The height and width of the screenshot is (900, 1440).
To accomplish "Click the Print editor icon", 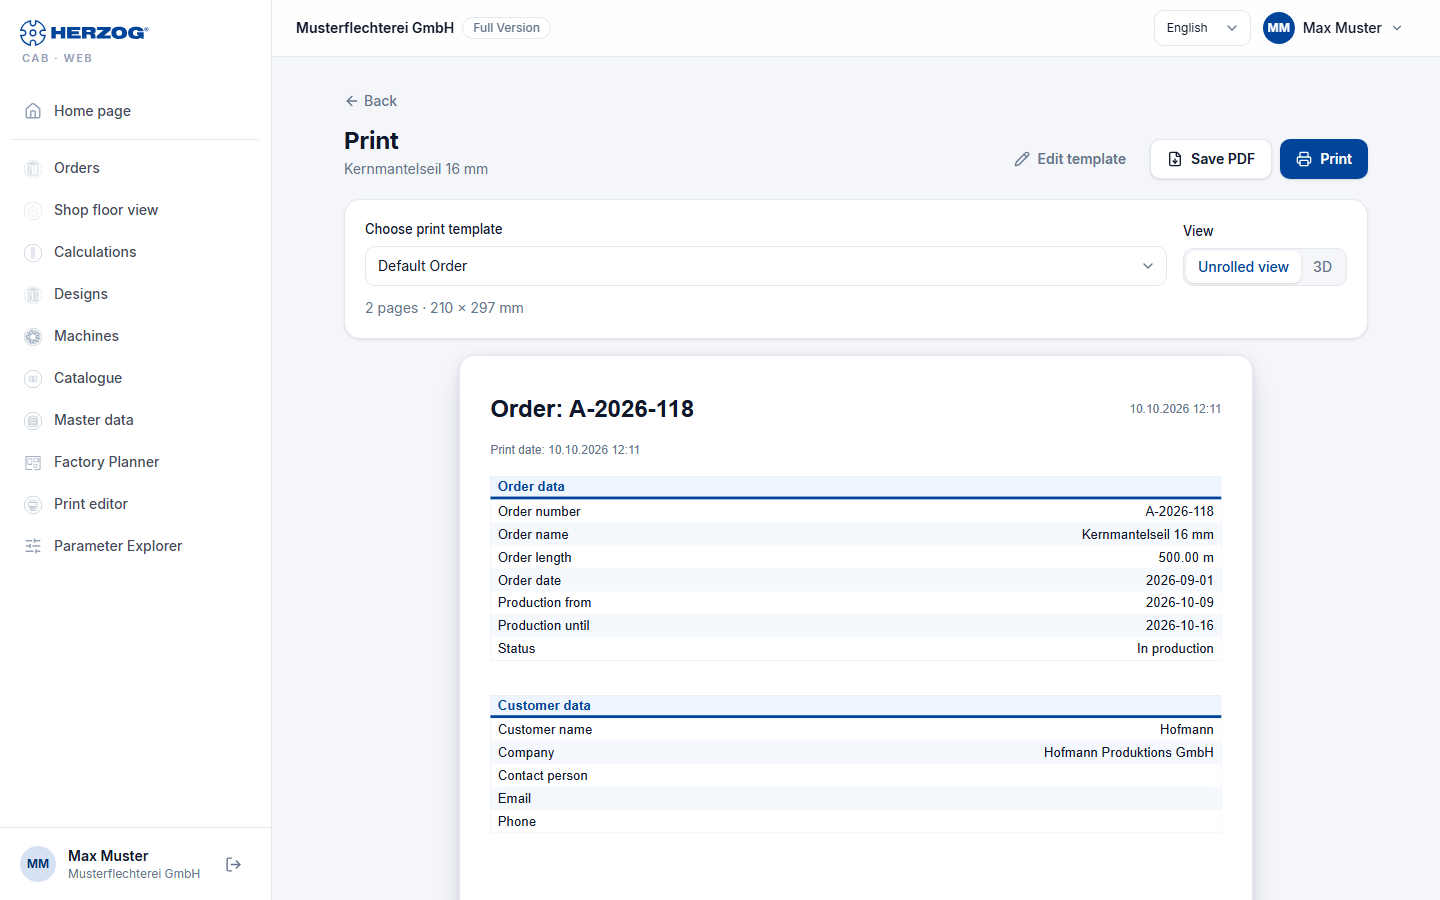I will point(33,504).
